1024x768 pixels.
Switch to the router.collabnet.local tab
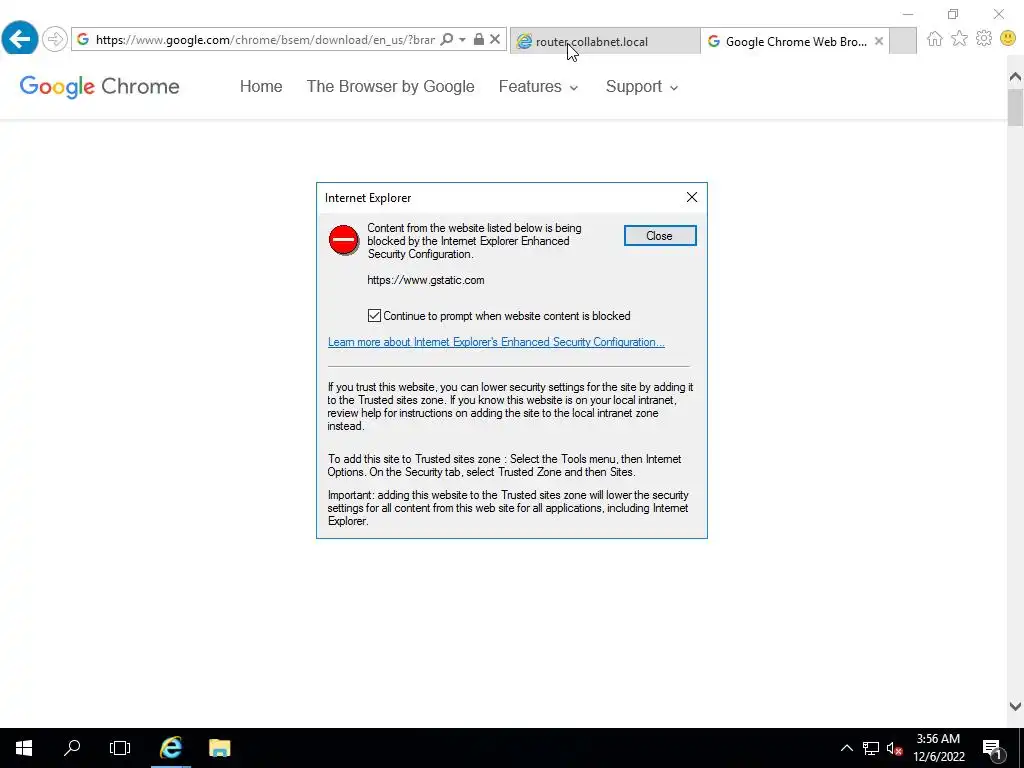tap(605, 41)
